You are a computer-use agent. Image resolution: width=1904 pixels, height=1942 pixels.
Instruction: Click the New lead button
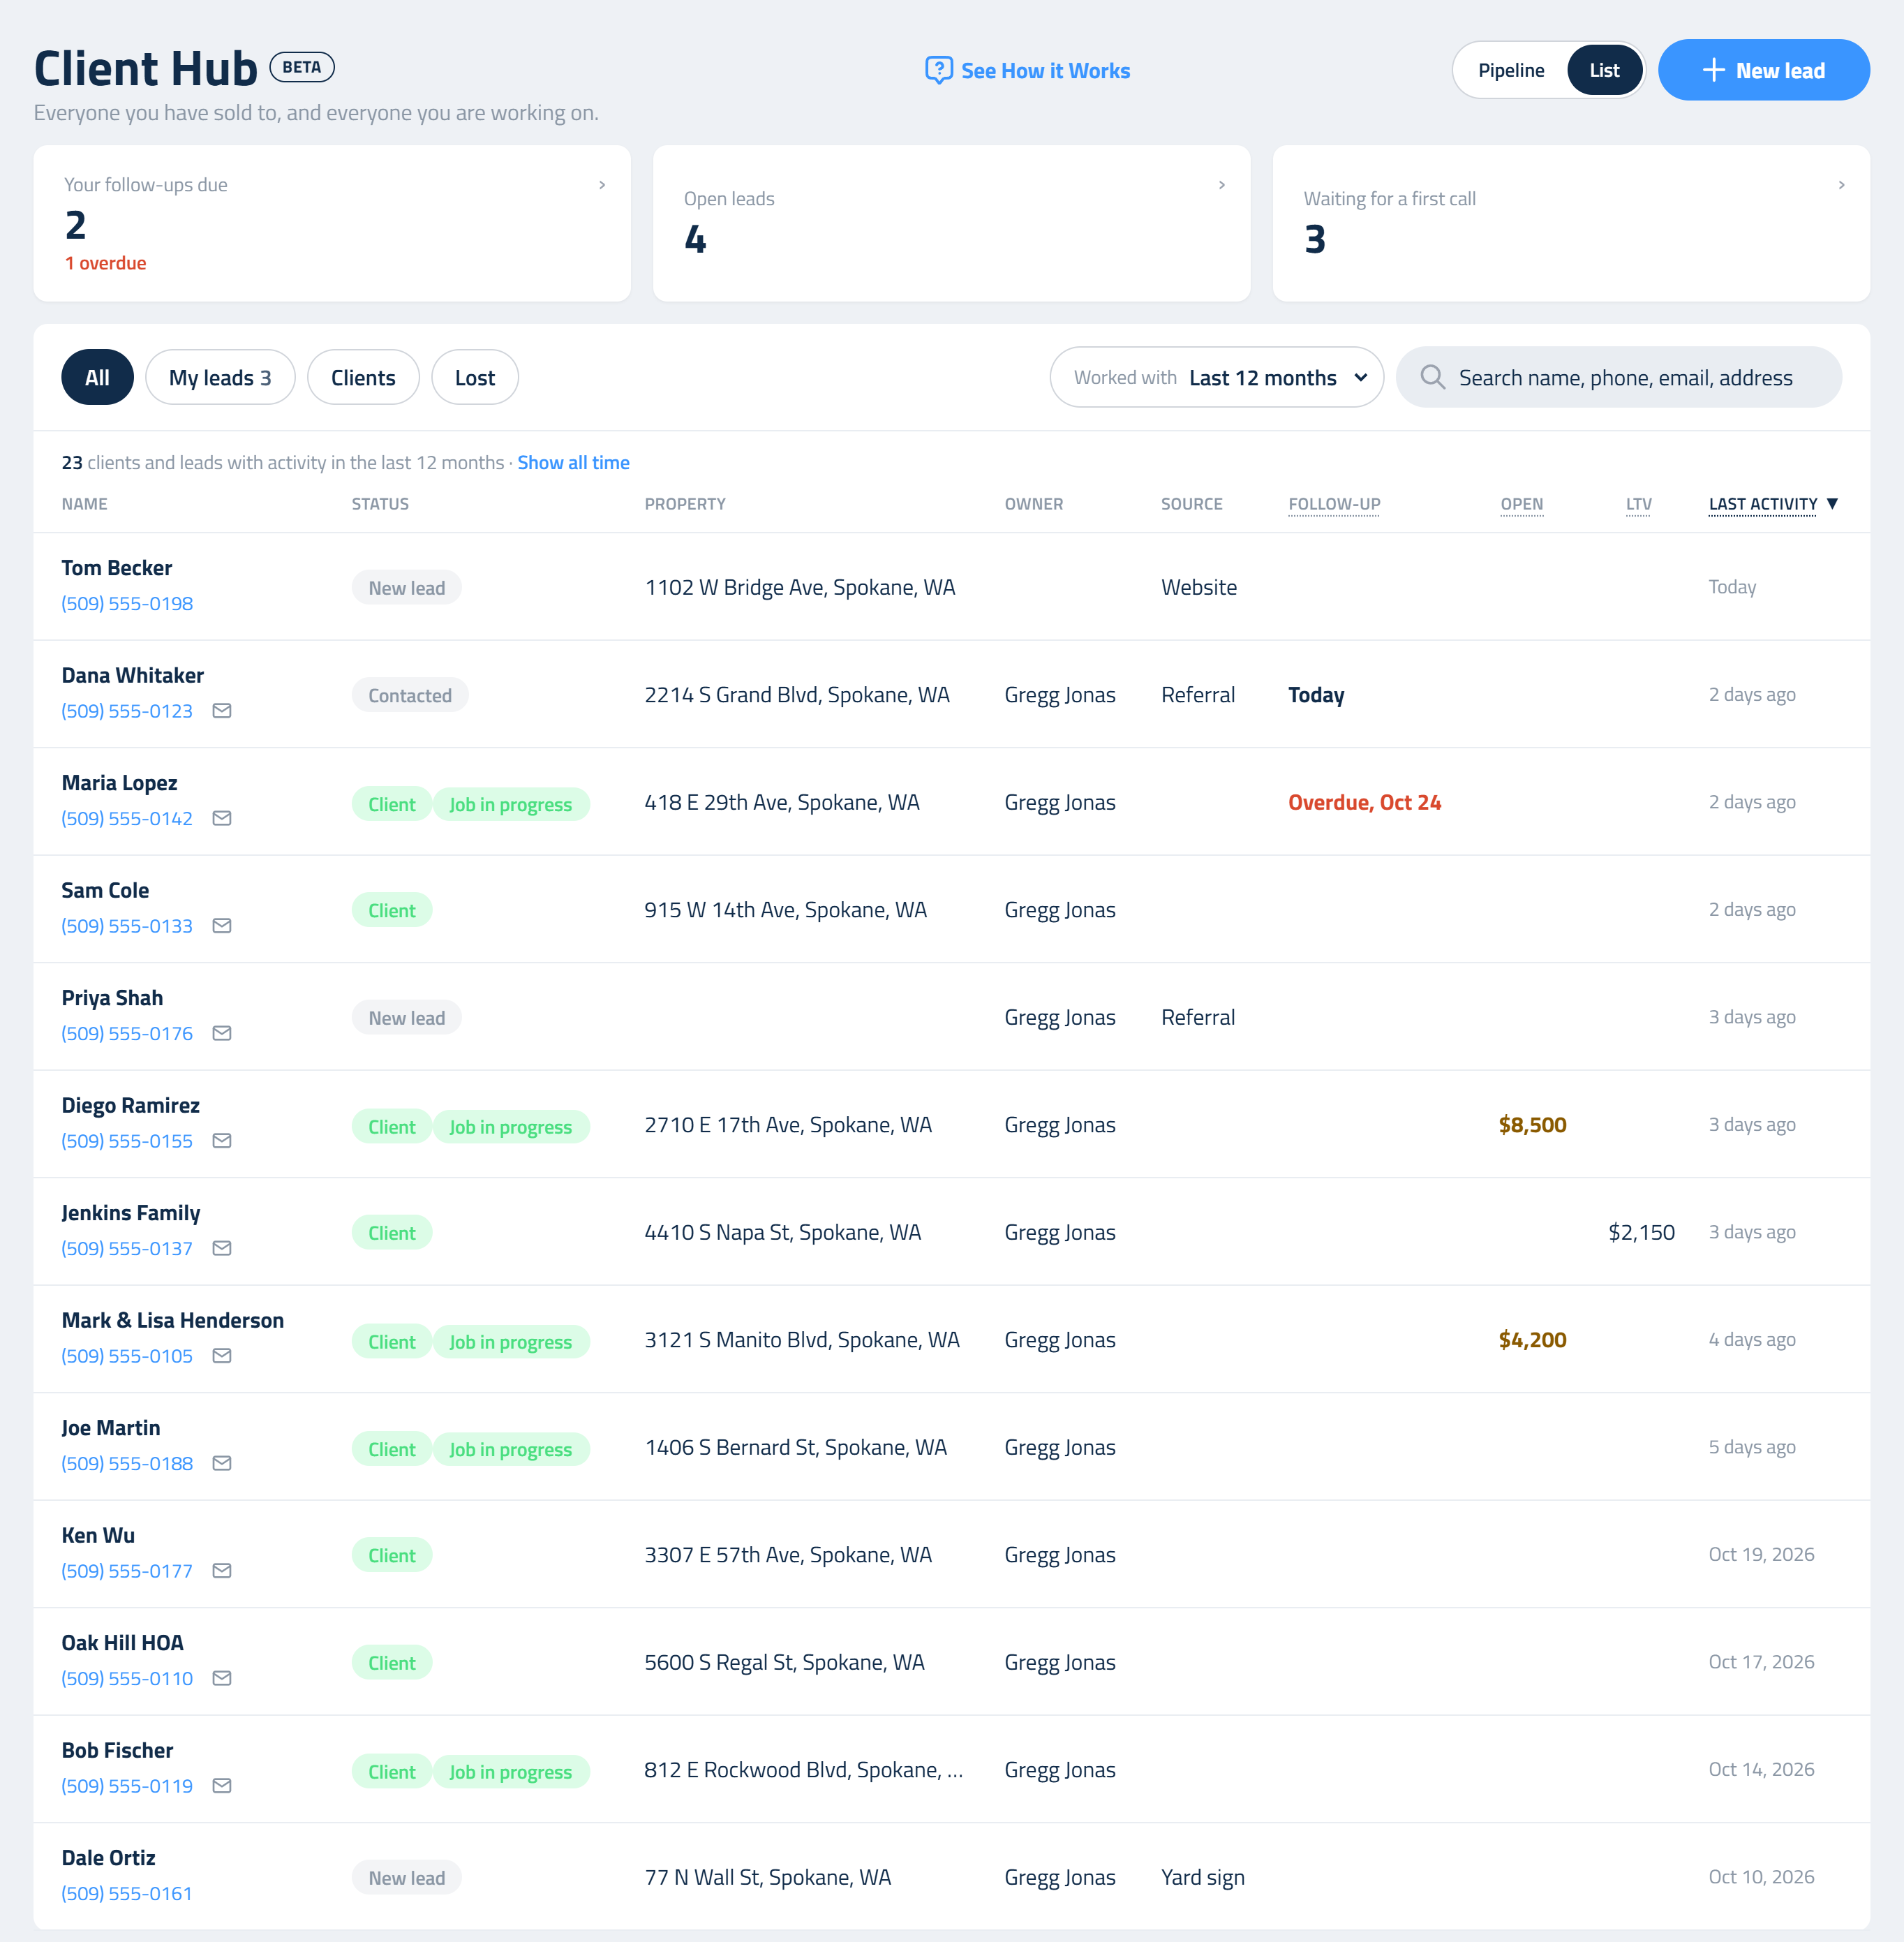[x=1763, y=70]
